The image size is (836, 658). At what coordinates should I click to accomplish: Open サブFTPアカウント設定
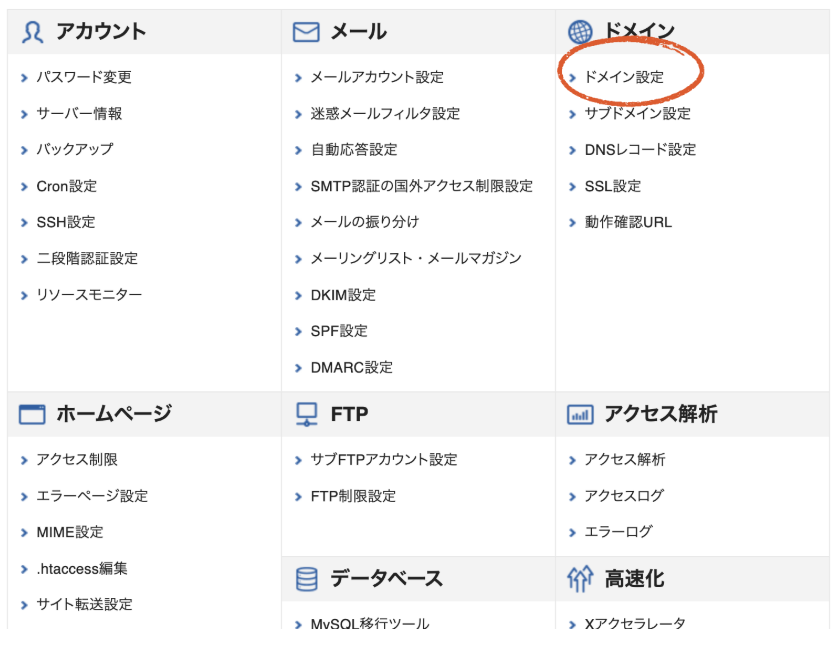[x=384, y=460]
